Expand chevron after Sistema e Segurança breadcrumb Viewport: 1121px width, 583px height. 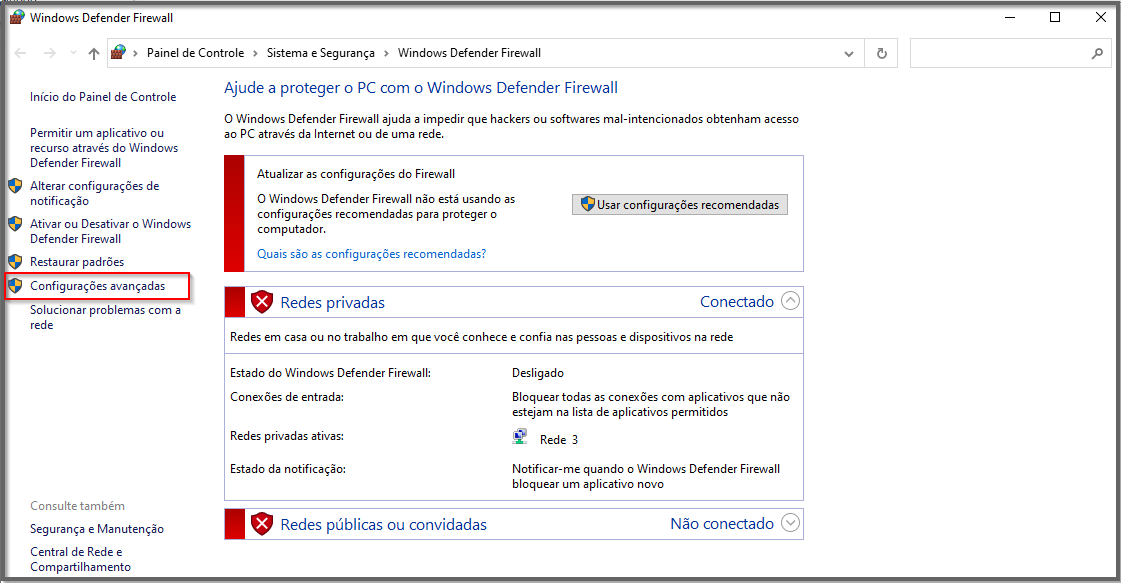point(386,54)
